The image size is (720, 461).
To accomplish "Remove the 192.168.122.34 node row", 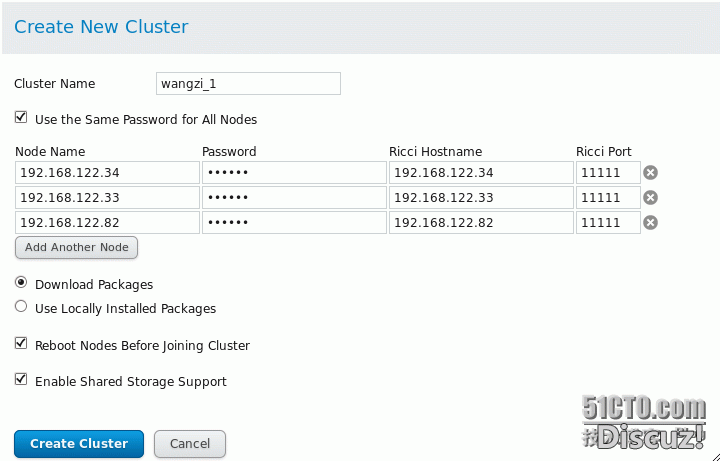I will tap(650, 173).
